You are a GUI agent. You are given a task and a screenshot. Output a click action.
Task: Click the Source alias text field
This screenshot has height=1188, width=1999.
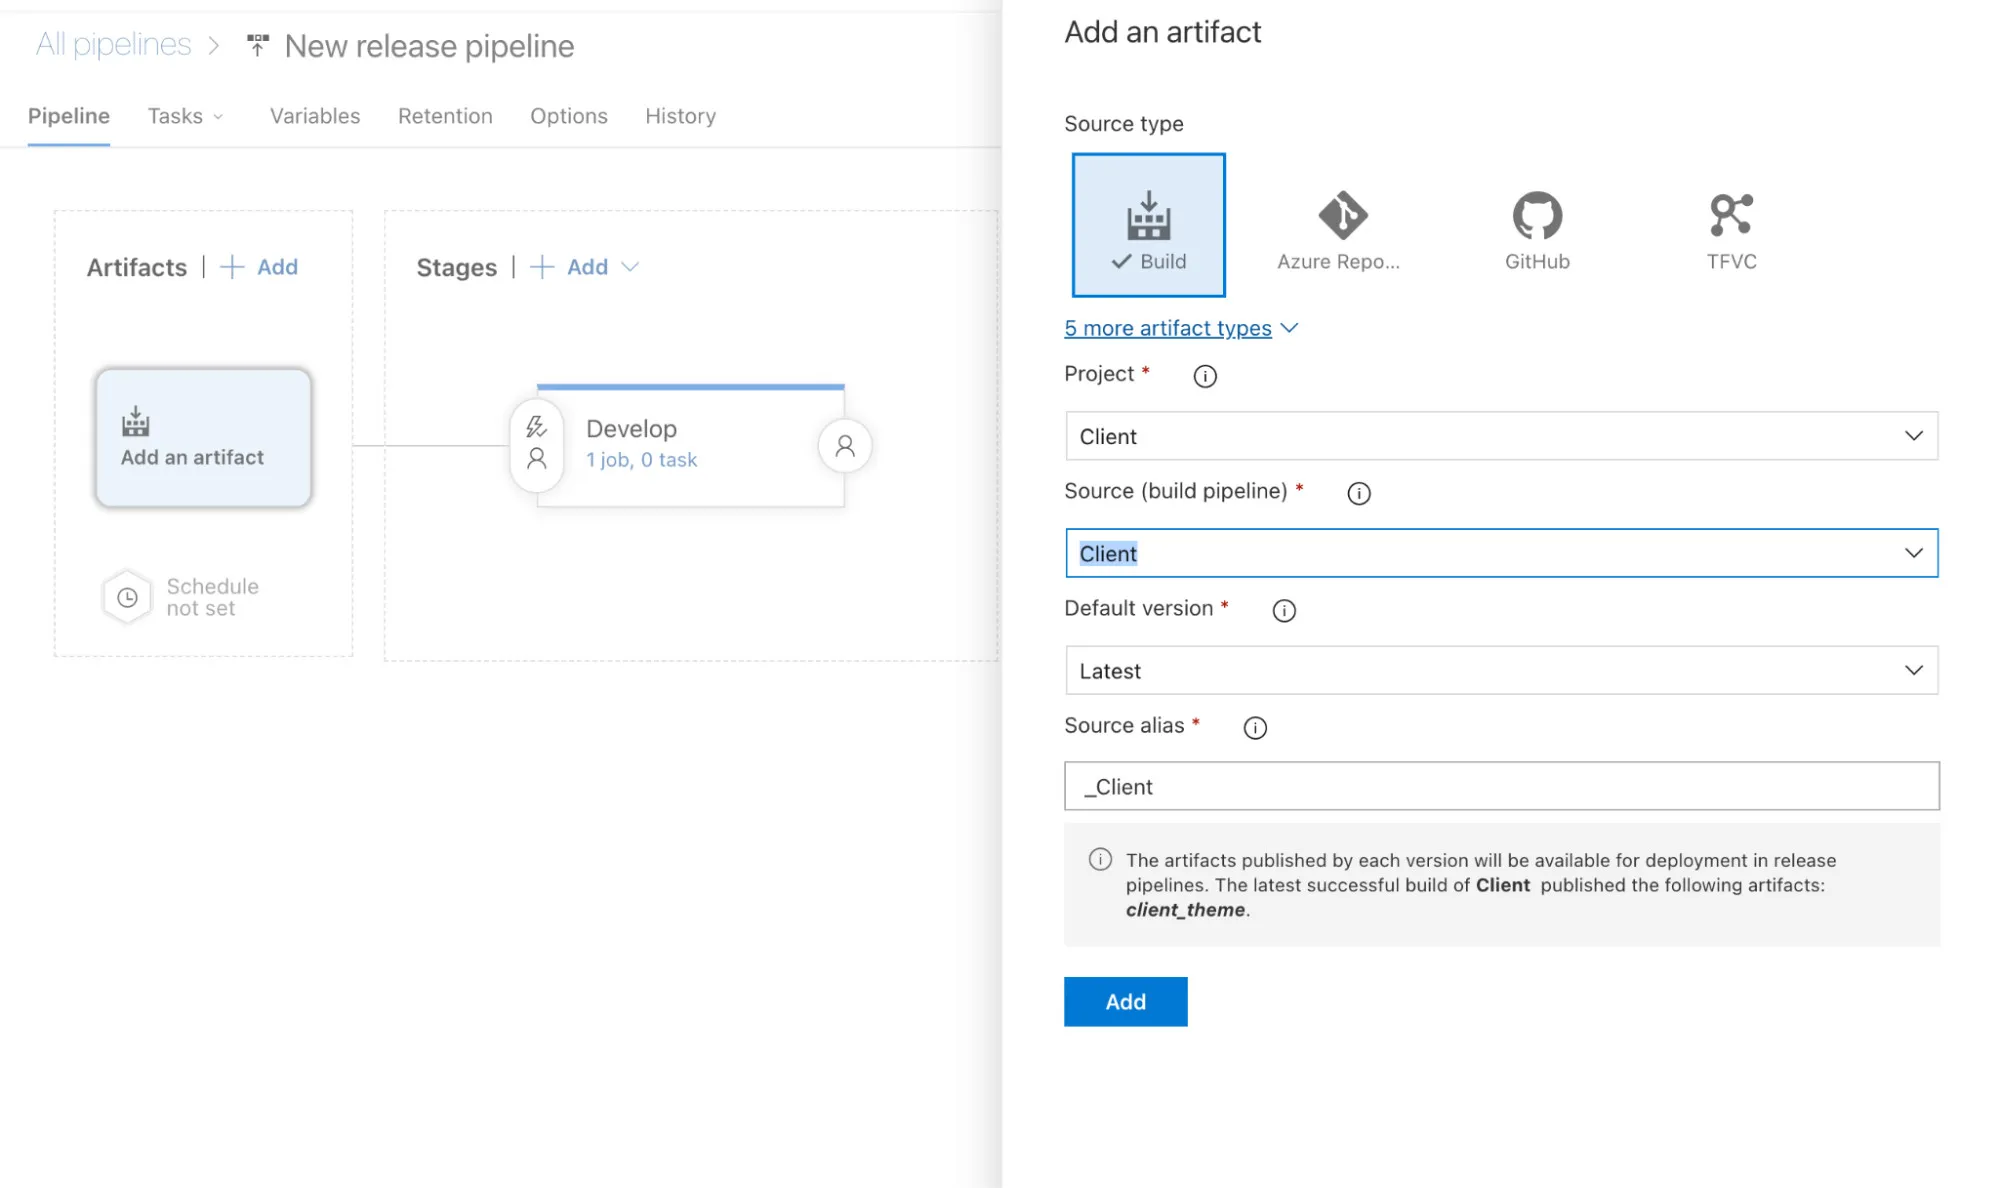tap(1500, 786)
